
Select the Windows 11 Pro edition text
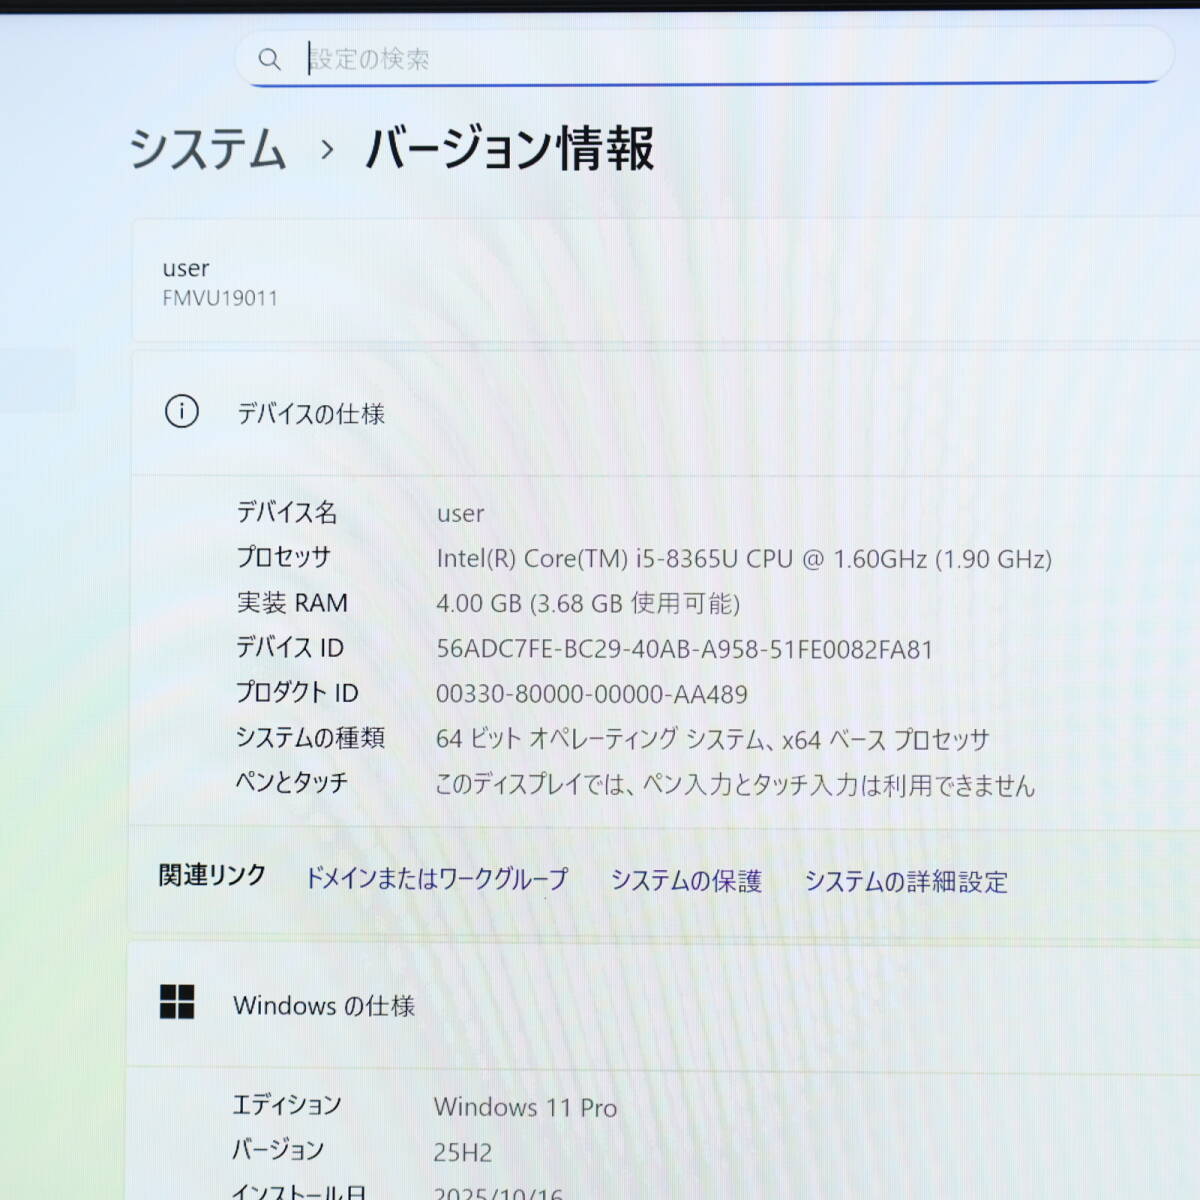(x=525, y=1107)
